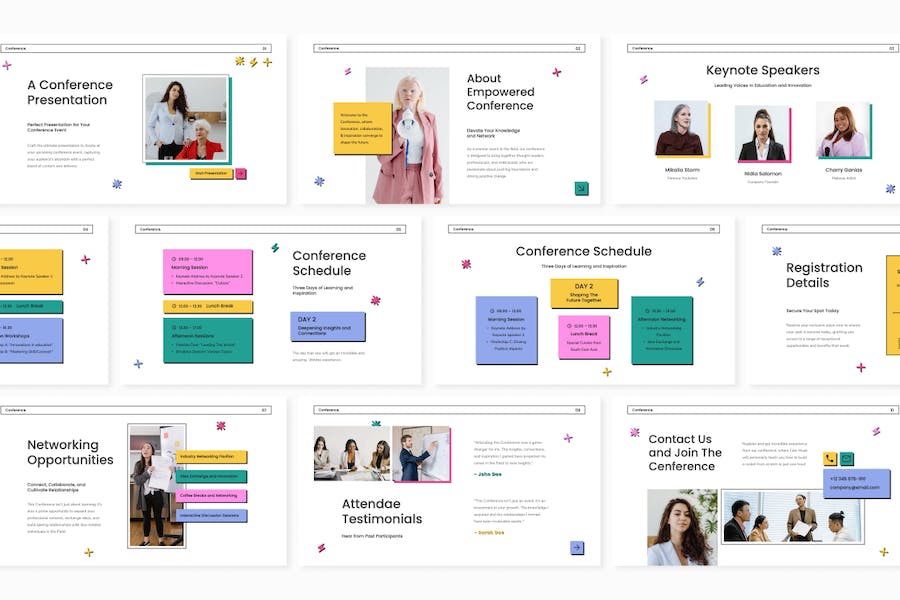
Task: Select the yellow Lunch Break bar
Action: point(207,306)
